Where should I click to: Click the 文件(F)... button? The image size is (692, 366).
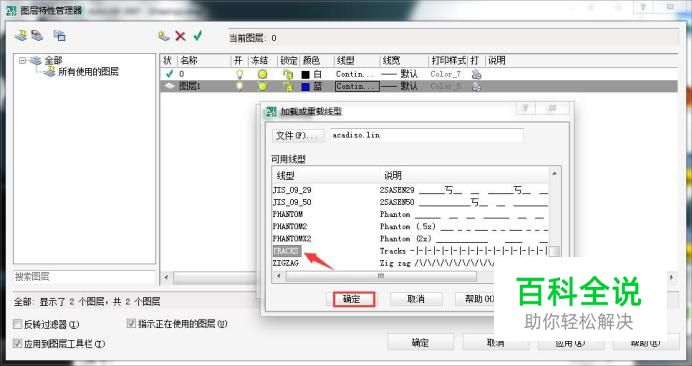(297, 136)
